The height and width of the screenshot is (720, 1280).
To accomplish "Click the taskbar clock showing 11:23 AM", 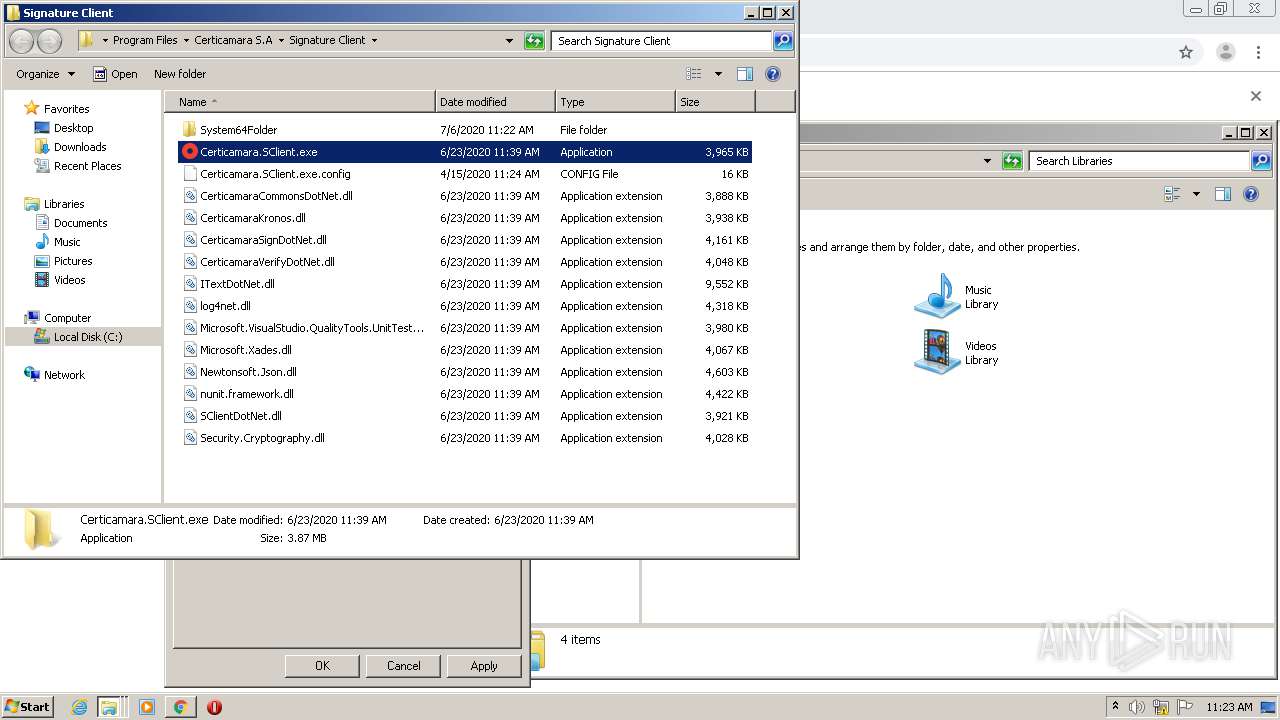I will pyautogui.click(x=1229, y=707).
